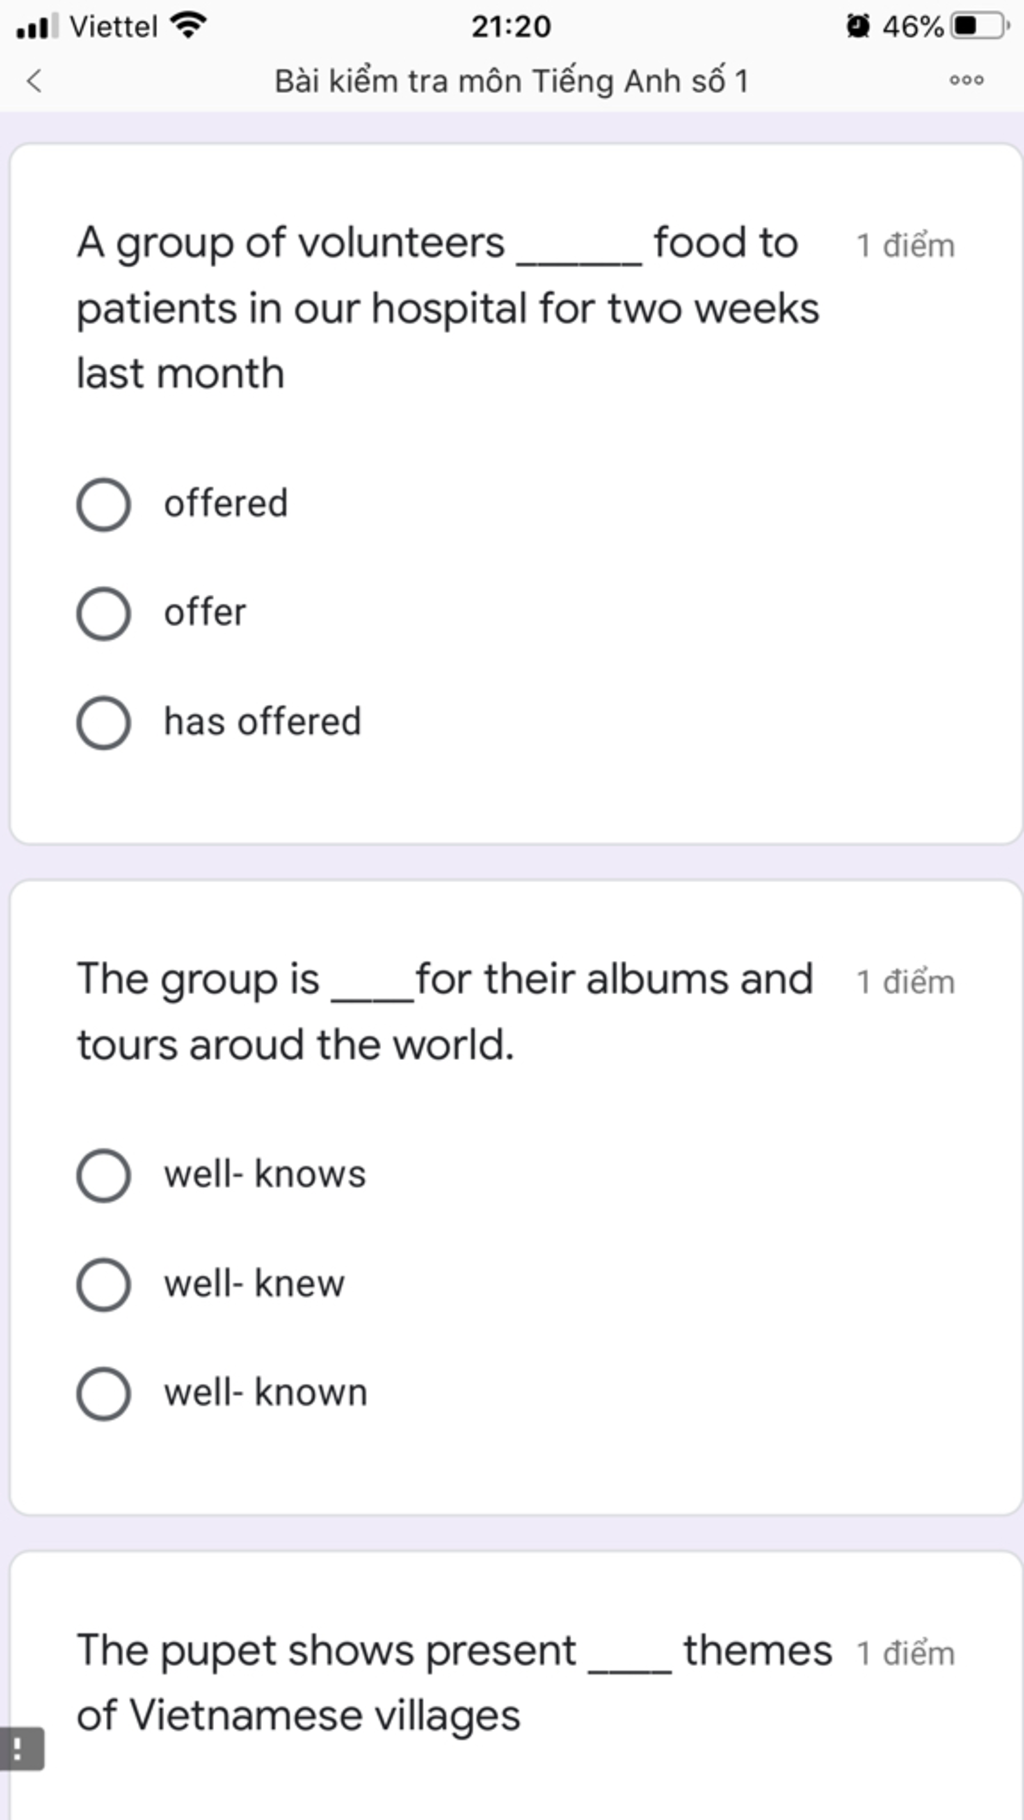The image size is (1024, 1820).
Task: Tap the report problem exclamation icon
Action: point(21,1749)
